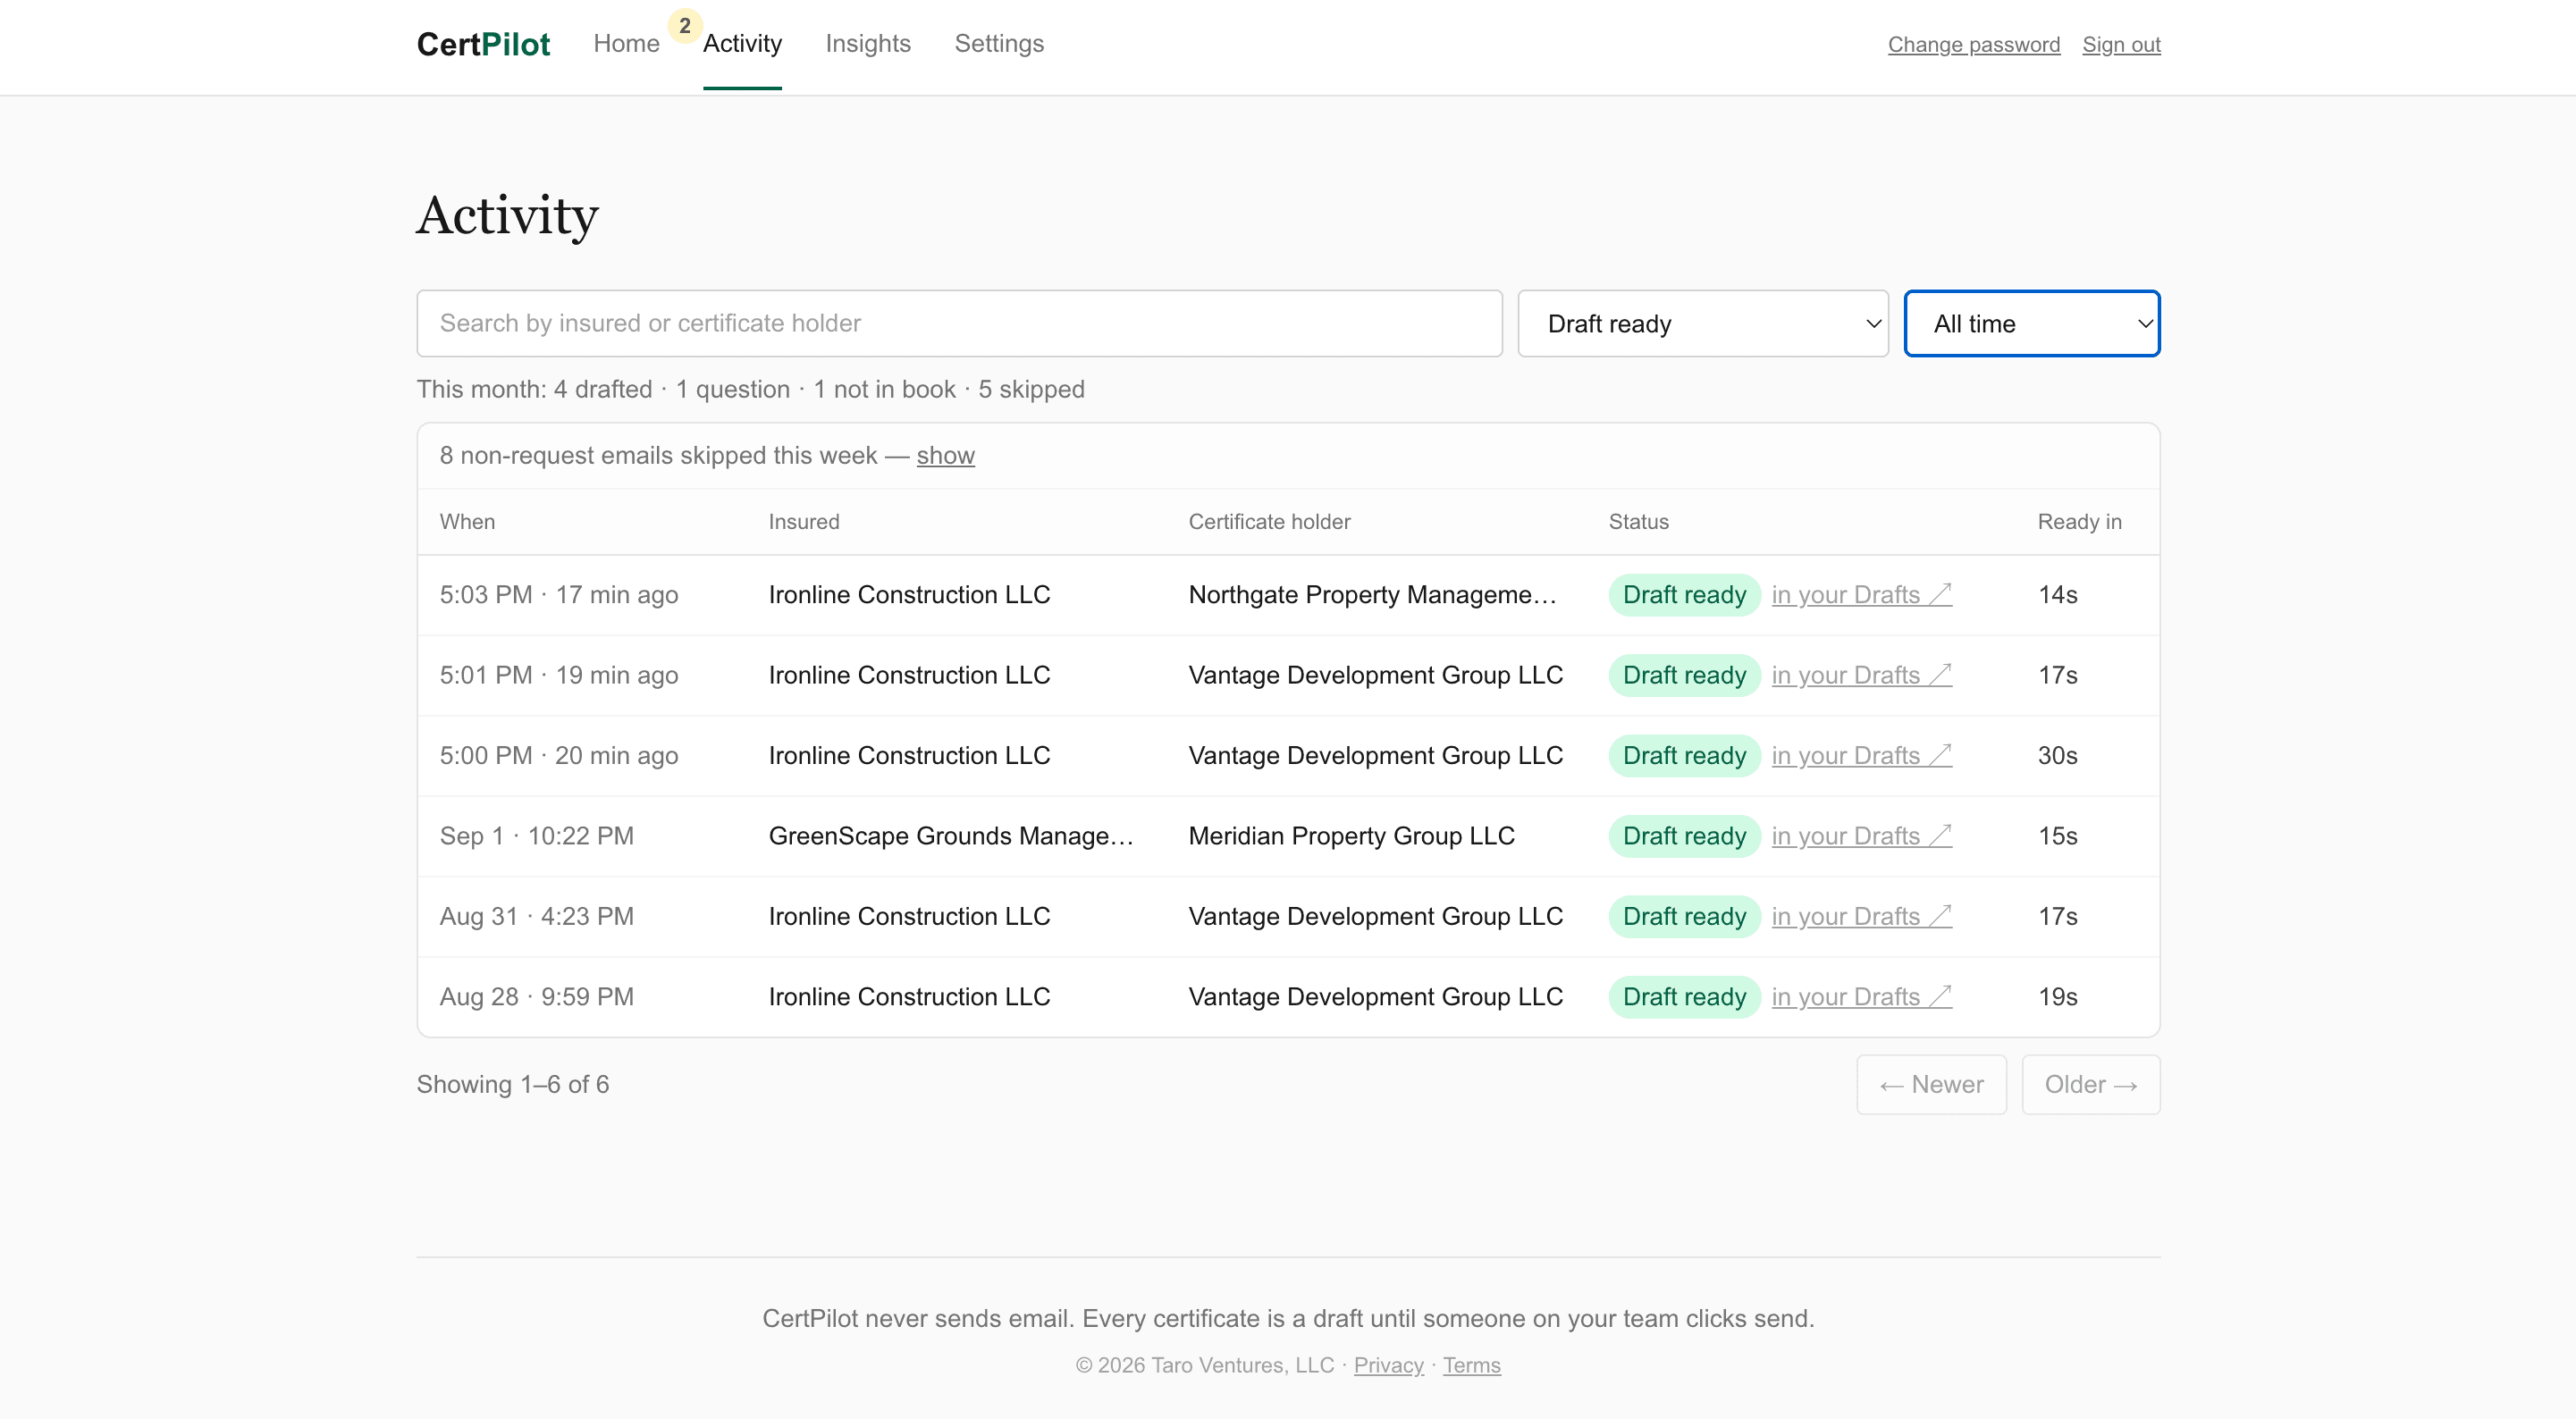Open the CertPilot logo home link

pyautogui.click(x=483, y=44)
